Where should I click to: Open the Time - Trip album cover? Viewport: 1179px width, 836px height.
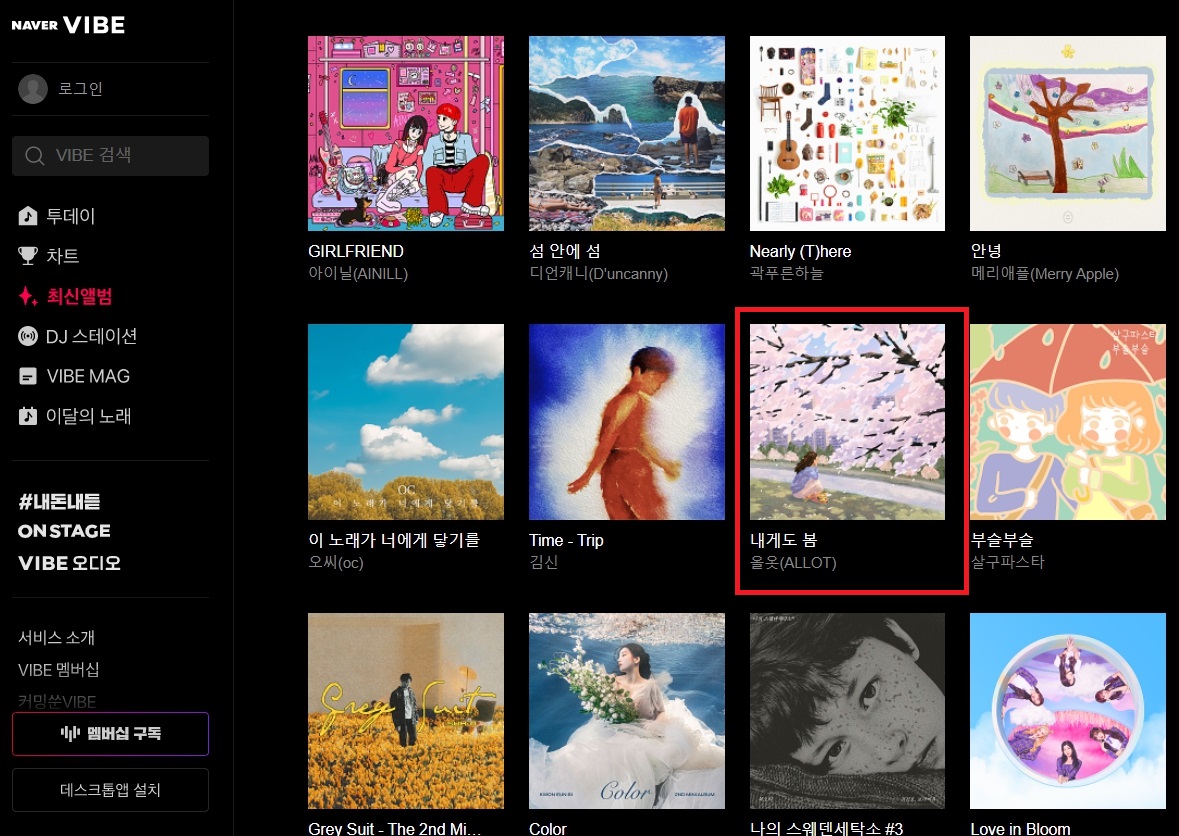(627, 422)
